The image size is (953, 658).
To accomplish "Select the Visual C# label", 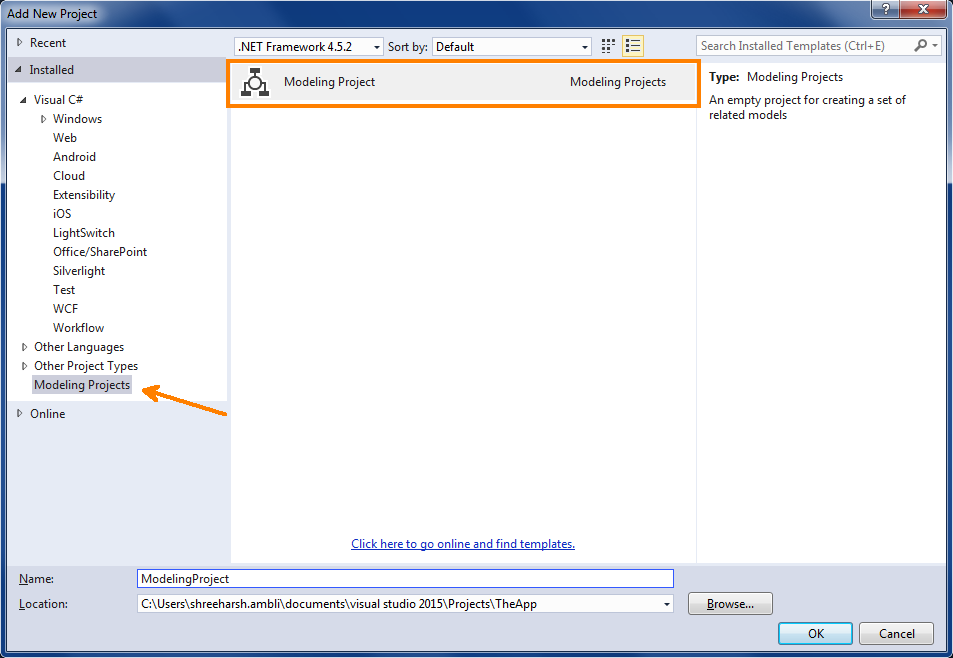I will point(58,100).
